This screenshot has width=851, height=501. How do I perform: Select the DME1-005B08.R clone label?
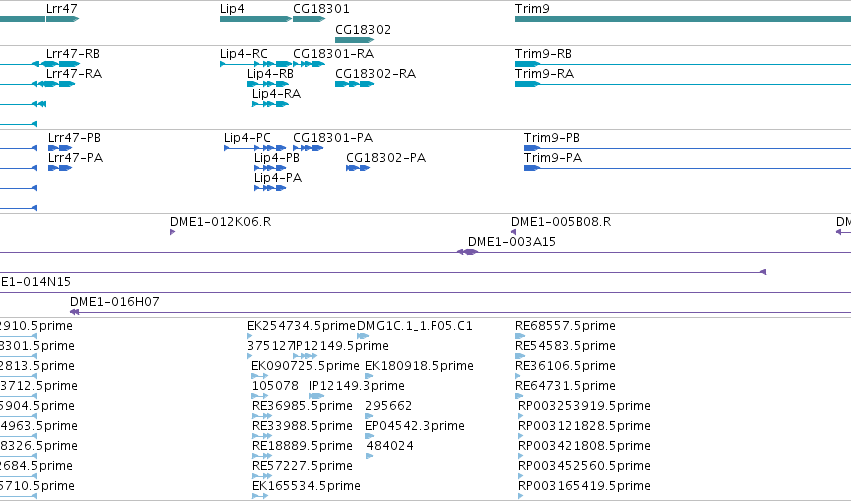(561, 222)
